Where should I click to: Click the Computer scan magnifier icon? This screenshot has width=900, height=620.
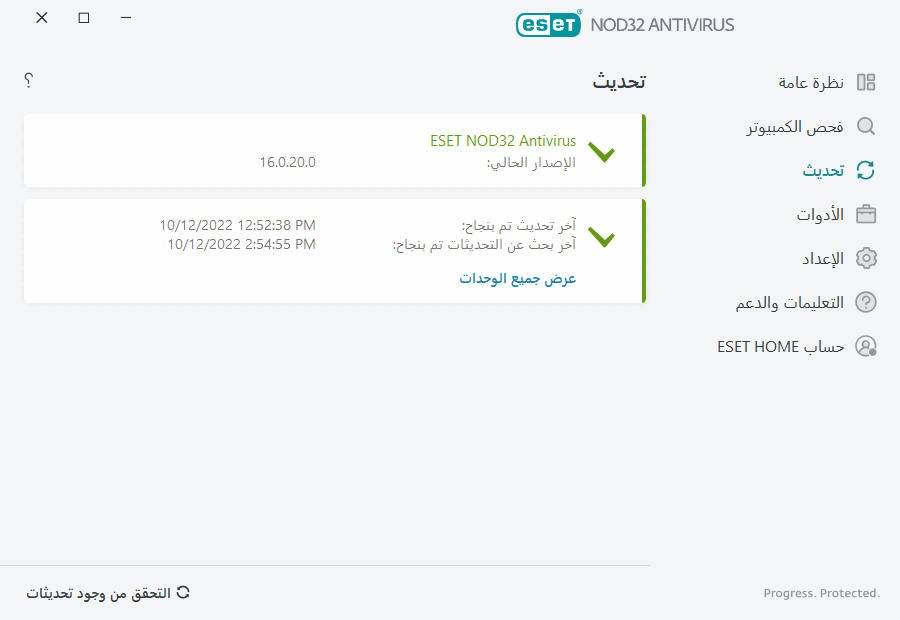tap(866, 126)
